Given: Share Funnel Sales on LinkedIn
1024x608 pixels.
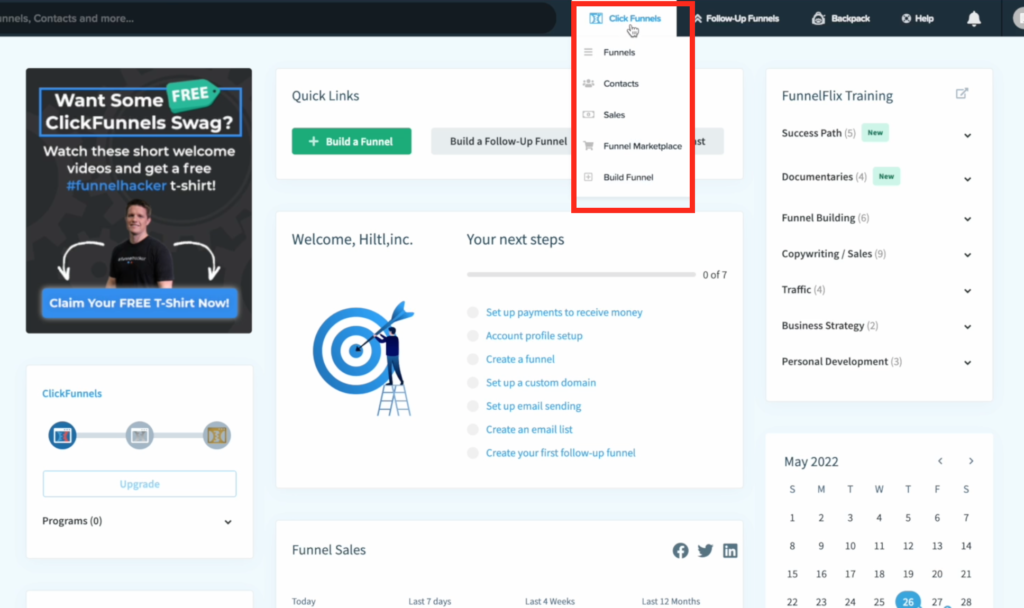Looking at the screenshot, I should point(730,551).
